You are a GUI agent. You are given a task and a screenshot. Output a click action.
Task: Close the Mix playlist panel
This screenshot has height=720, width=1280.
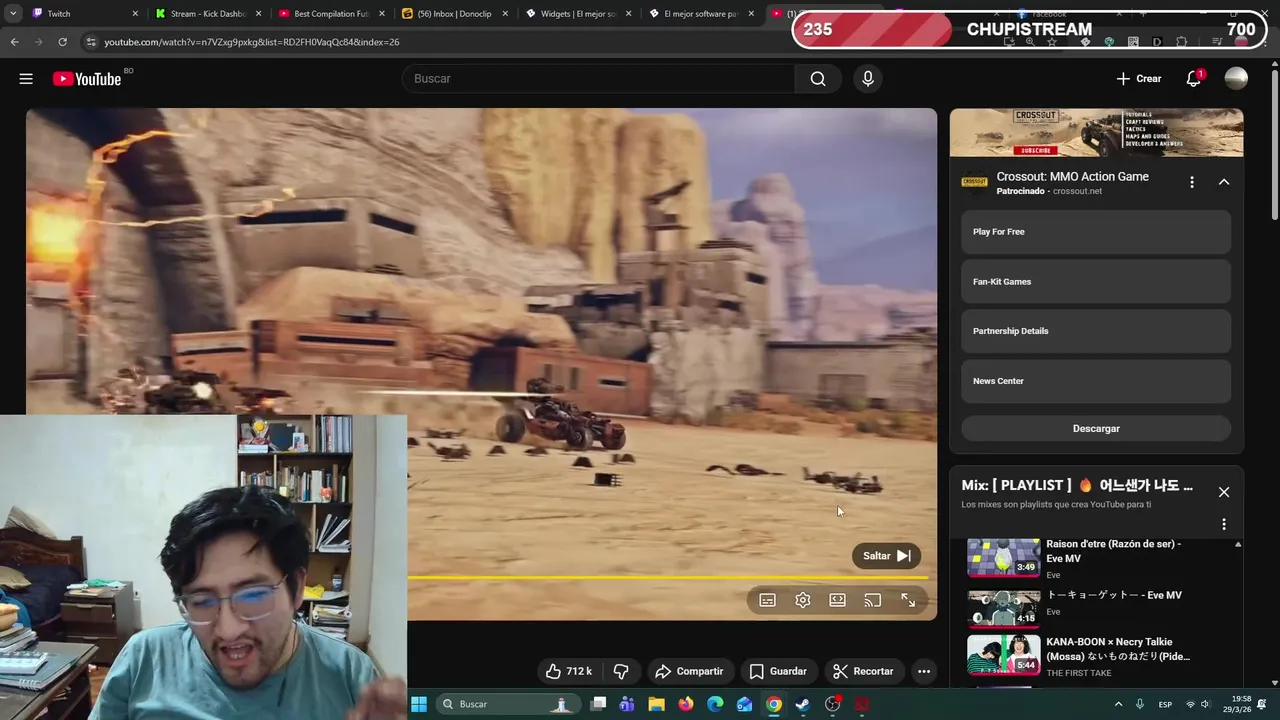tap(1223, 492)
